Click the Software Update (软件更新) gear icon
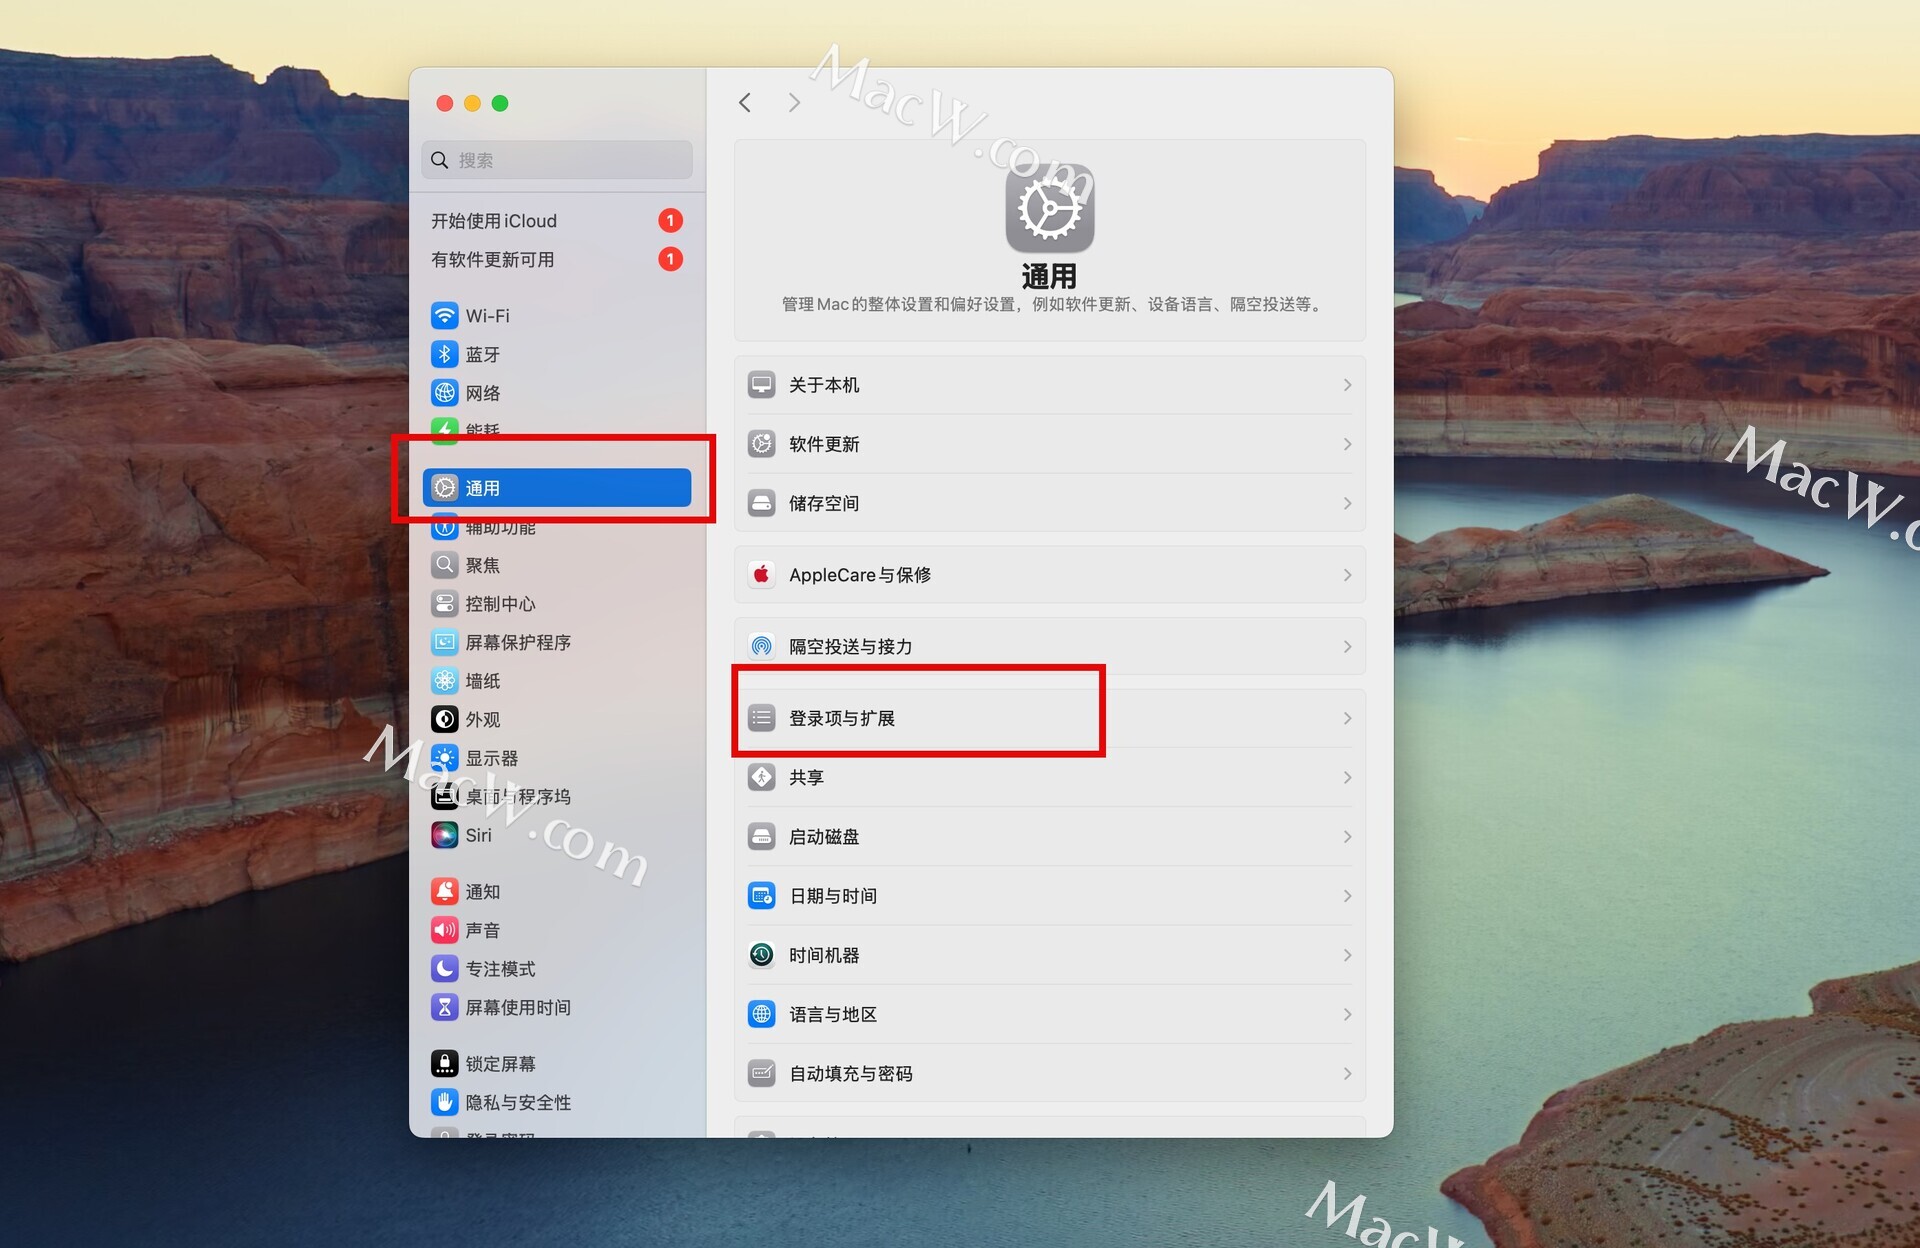 pyautogui.click(x=762, y=444)
